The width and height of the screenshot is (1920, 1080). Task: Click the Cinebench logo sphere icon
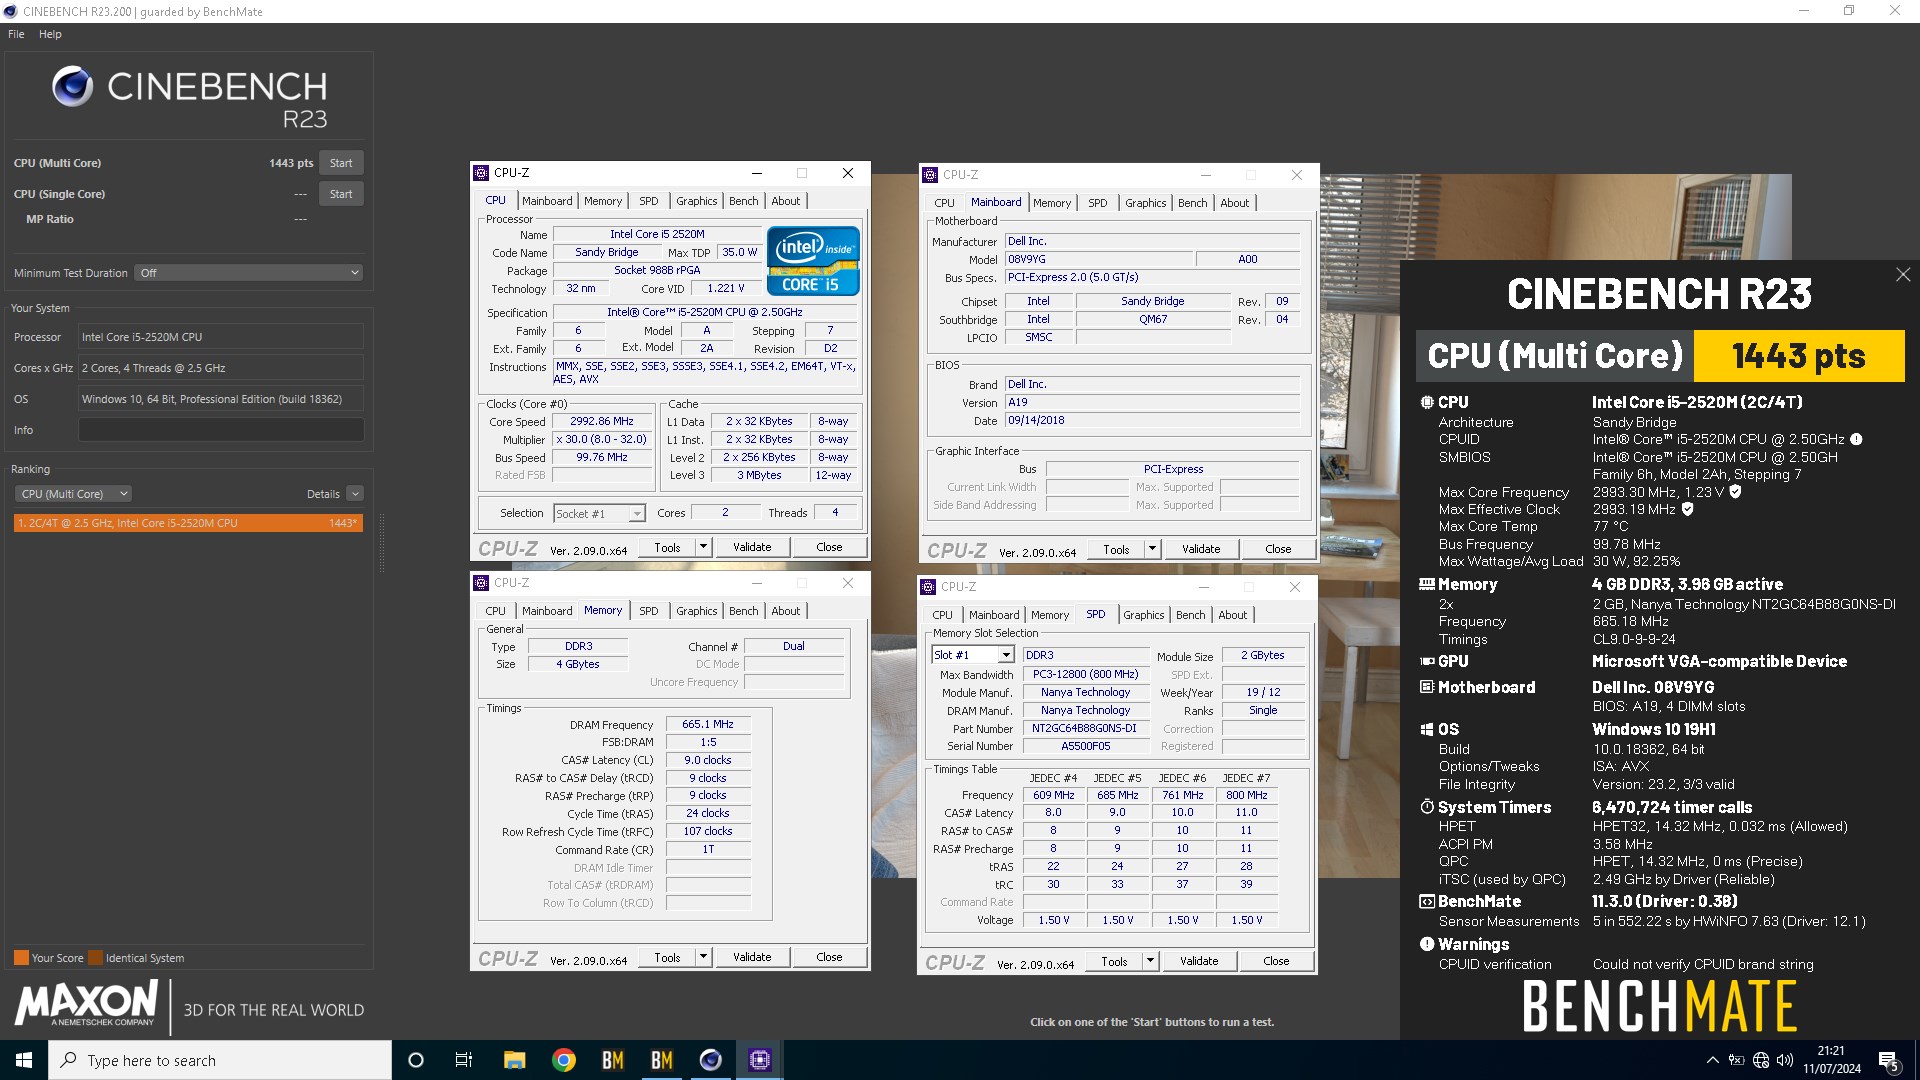tap(72, 87)
